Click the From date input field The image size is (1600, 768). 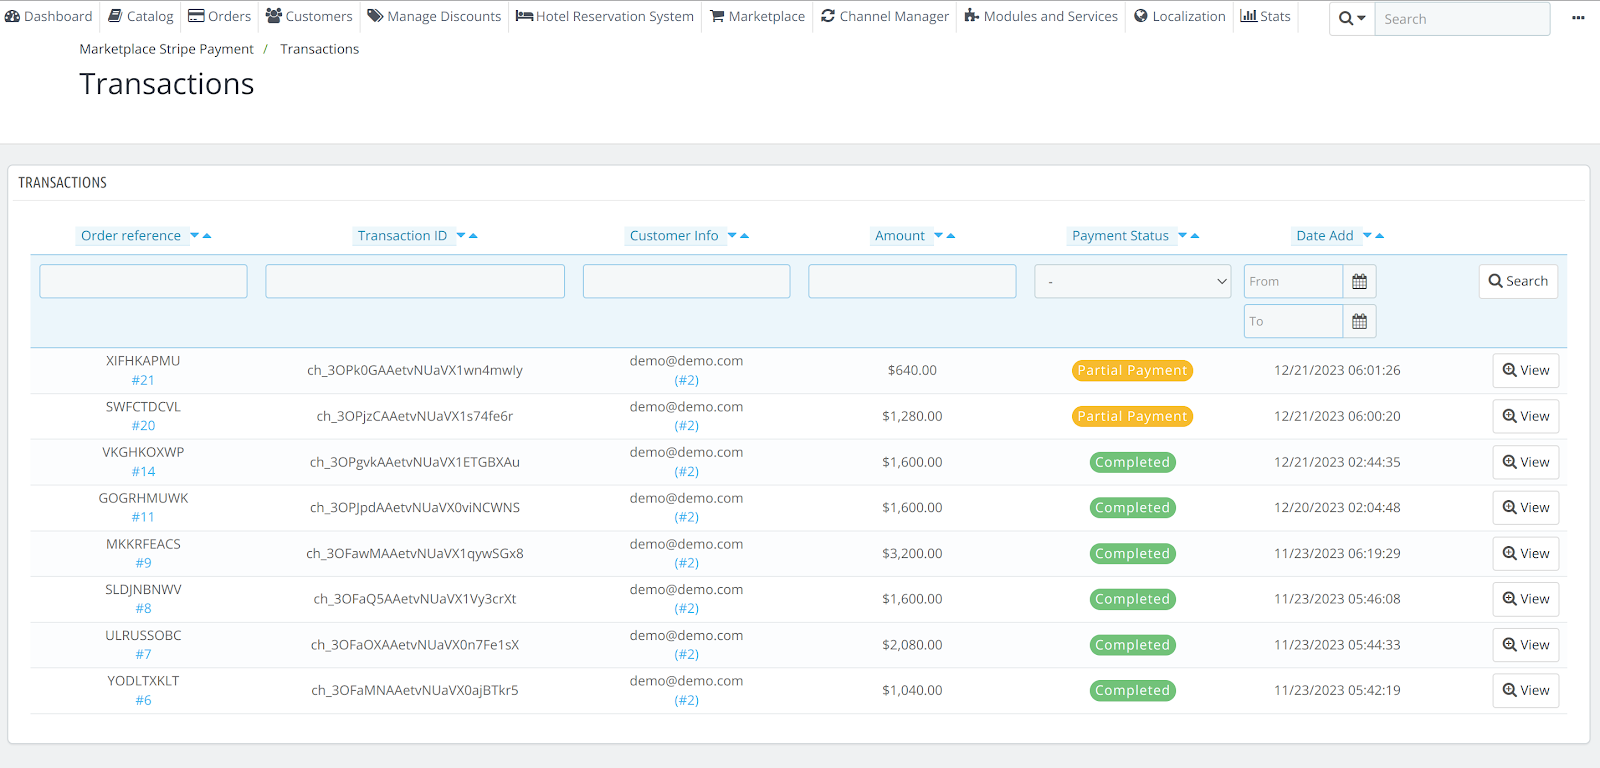click(x=1293, y=282)
